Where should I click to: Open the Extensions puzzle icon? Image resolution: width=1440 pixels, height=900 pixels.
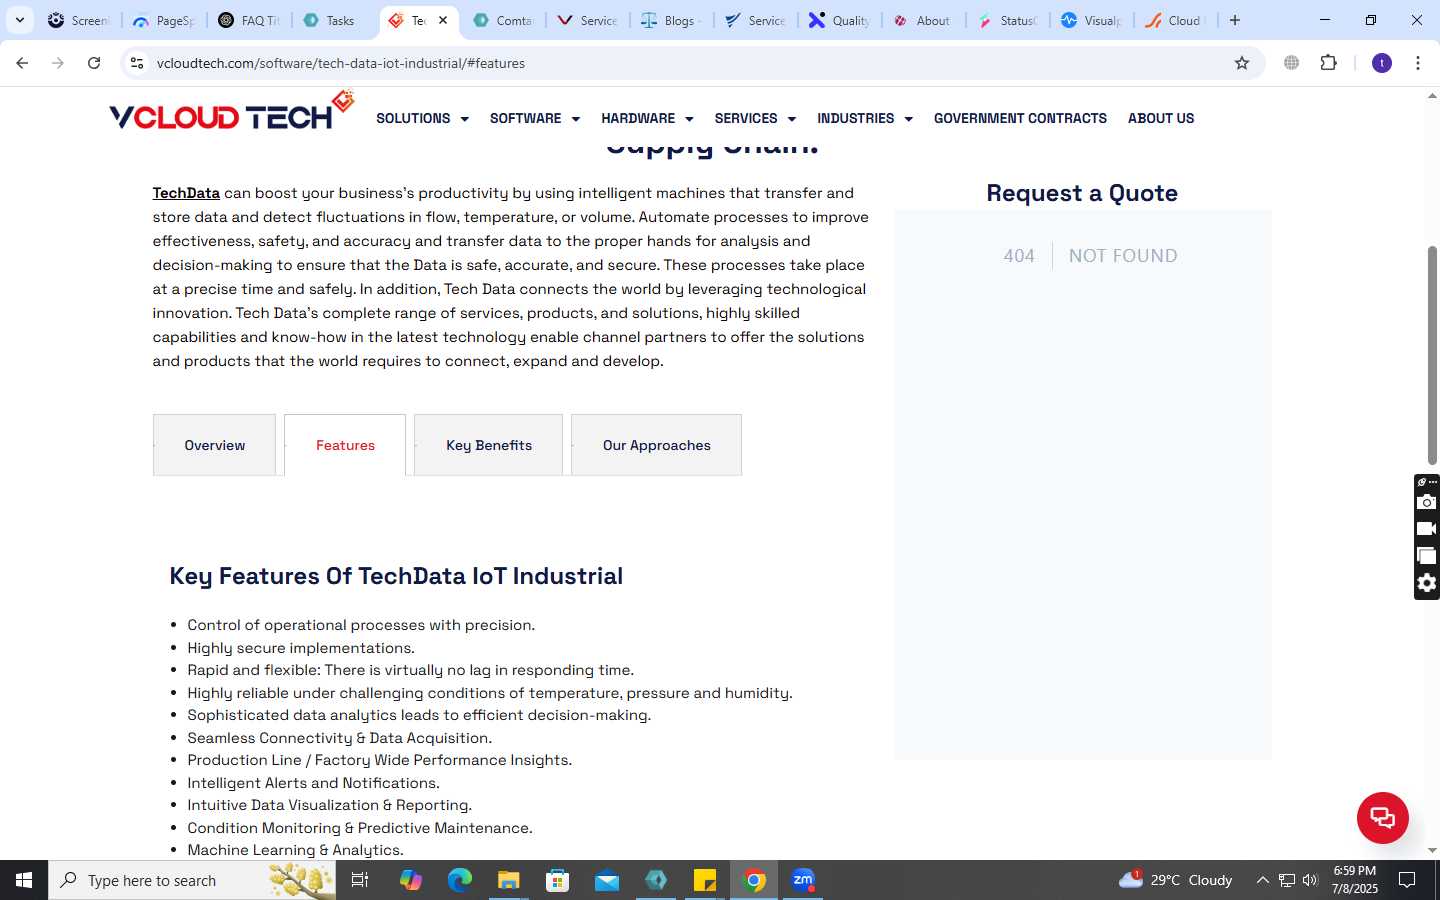pyautogui.click(x=1329, y=63)
